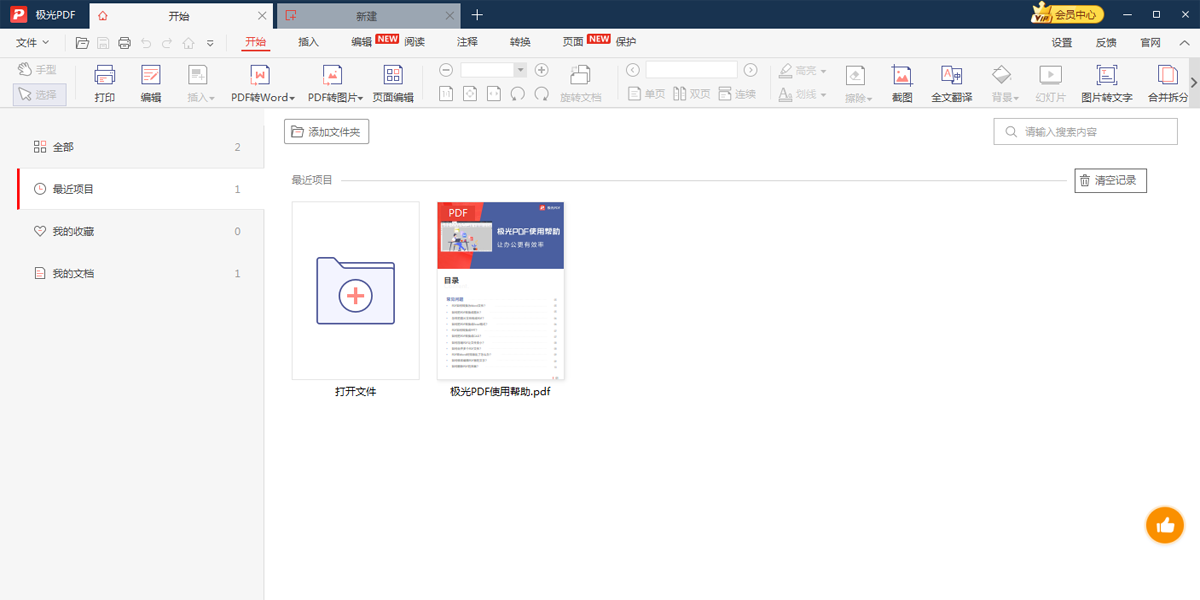Switch to 单页 single page view
Screen dimensions: 1200x600
click(646, 94)
